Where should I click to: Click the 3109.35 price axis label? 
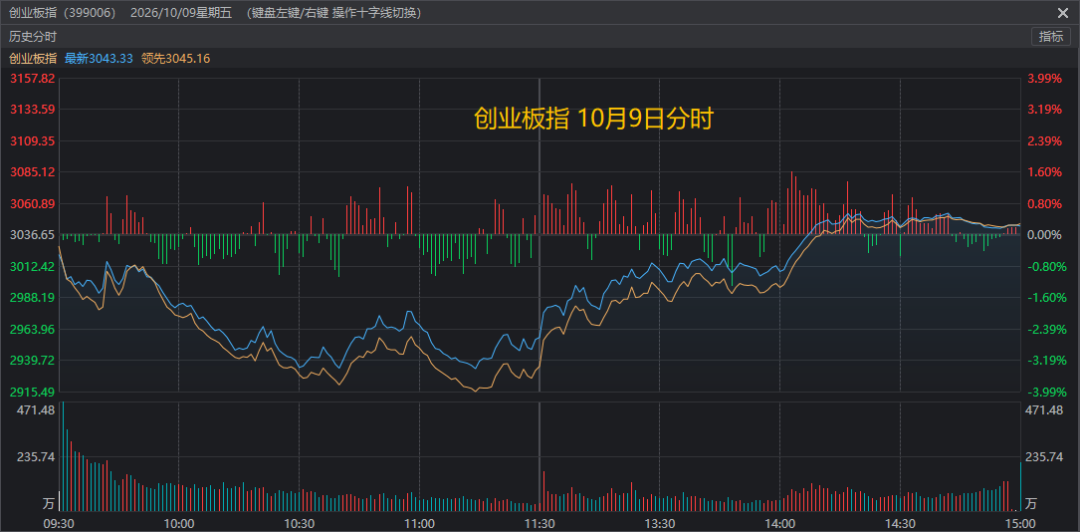(32, 141)
